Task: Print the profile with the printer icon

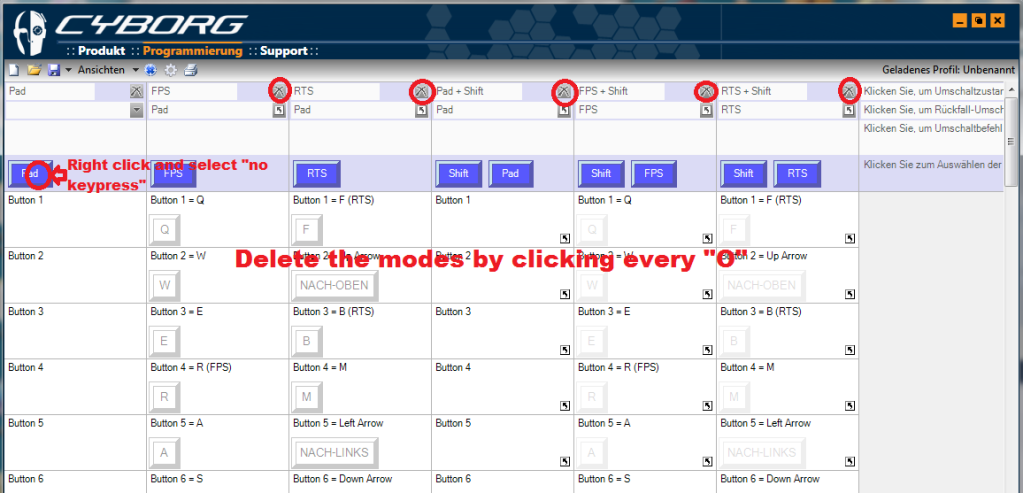Action: tap(191, 70)
